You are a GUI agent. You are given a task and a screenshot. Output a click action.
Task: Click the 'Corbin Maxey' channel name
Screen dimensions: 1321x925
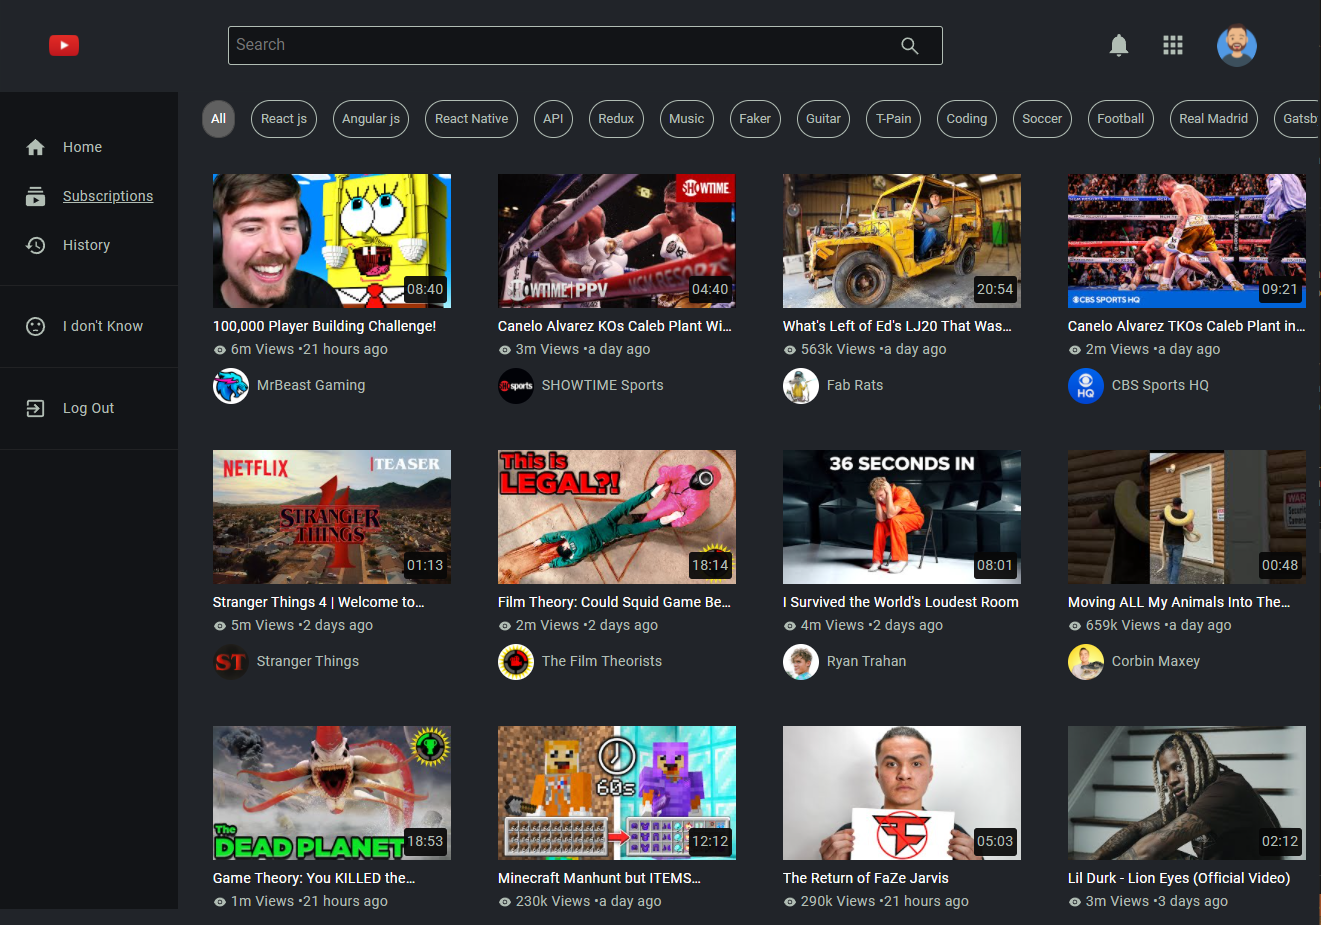click(1156, 661)
